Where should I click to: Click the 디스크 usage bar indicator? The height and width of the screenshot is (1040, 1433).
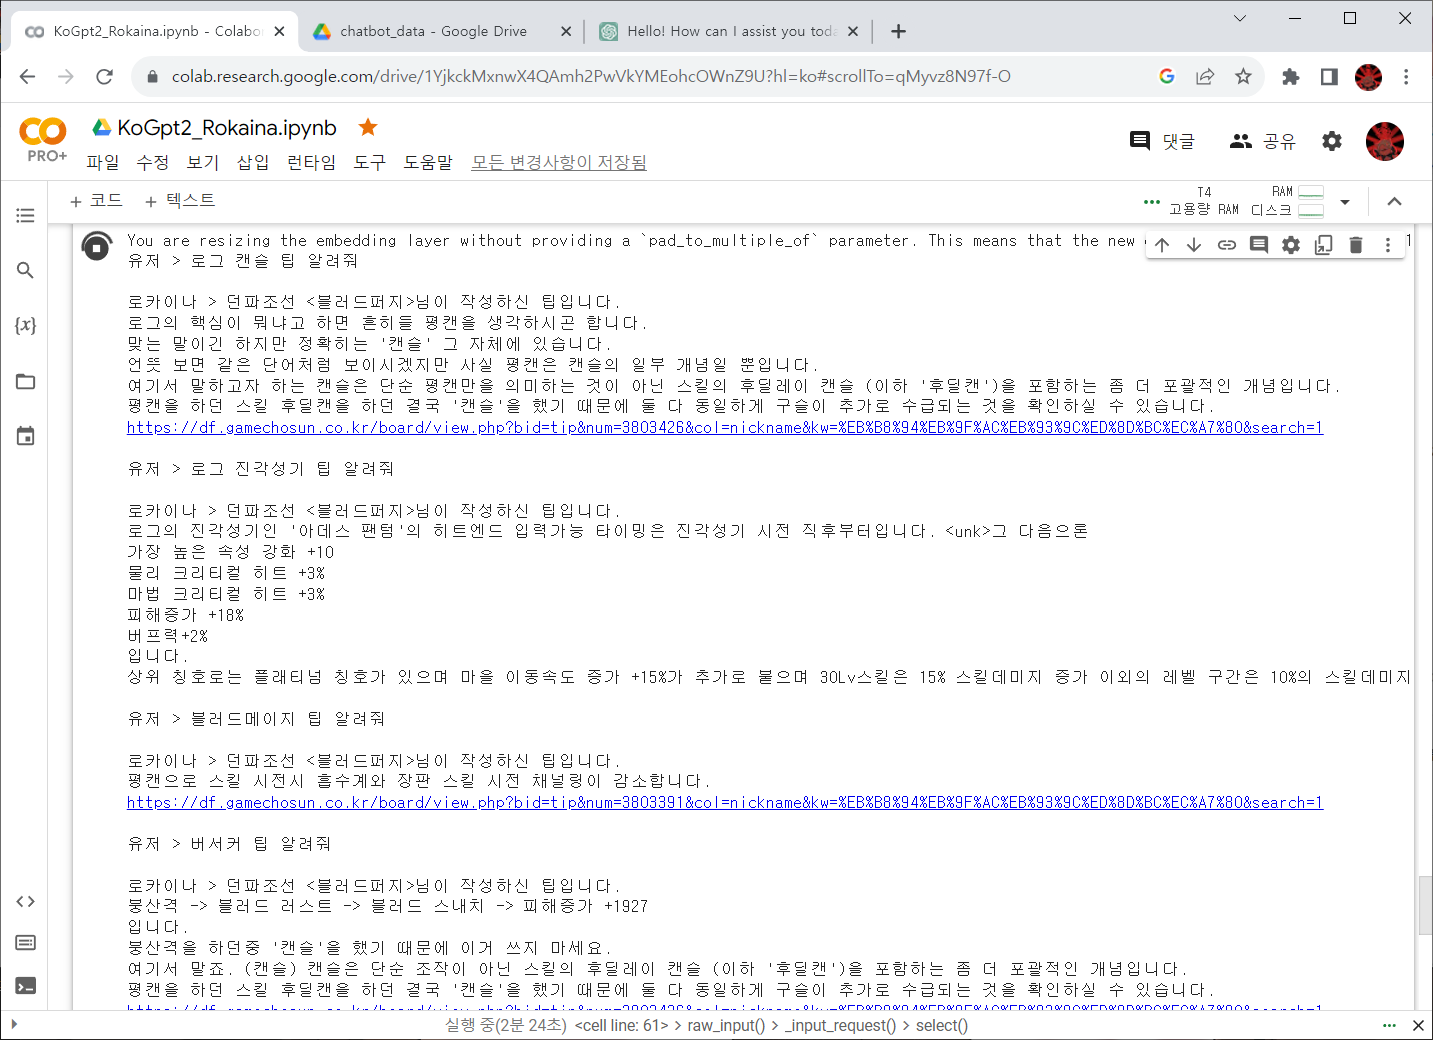(x=1311, y=210)
